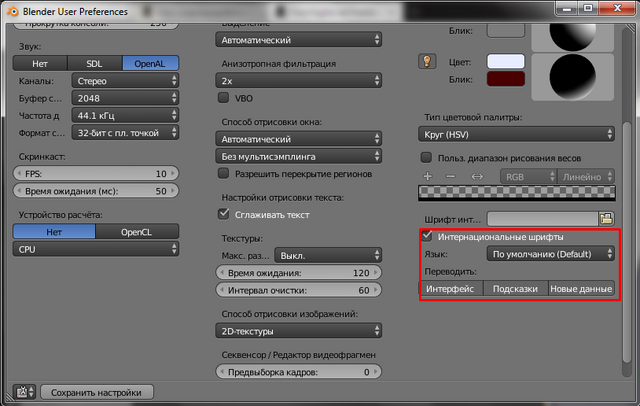
Task: Click the FPS 10 value field
Action: 96,173
